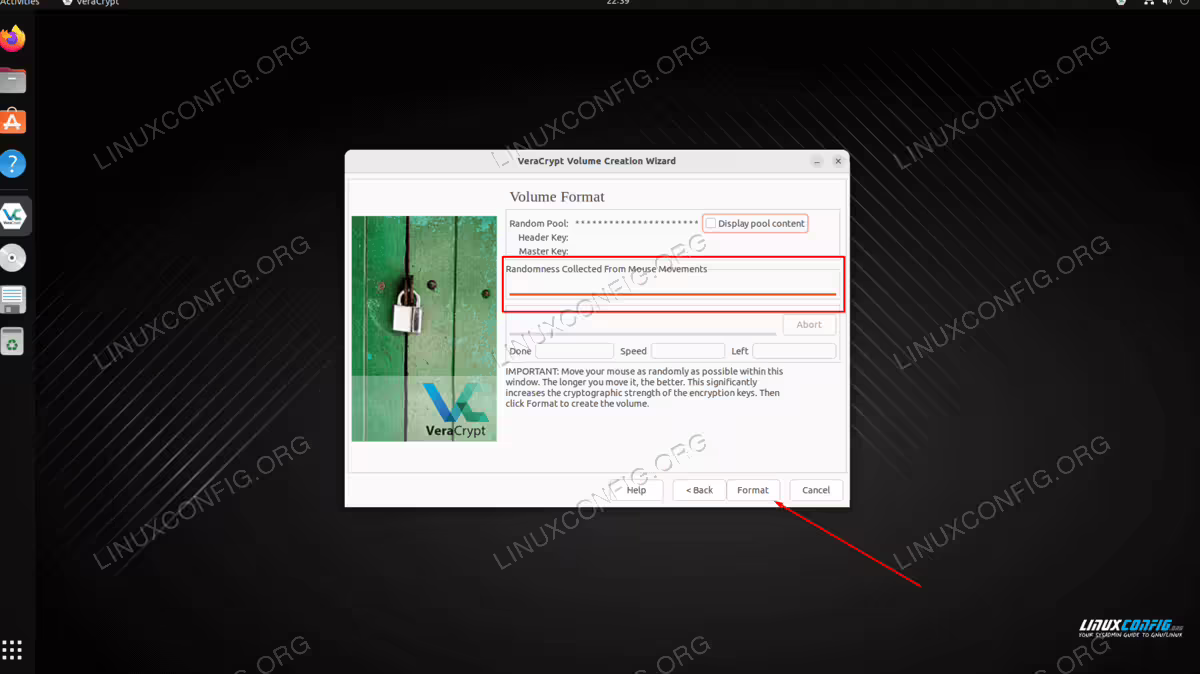The width and height of the screenshot is (1200, 674).
Task: Click the VeraCrypt padlock wizard image
Action: tap(424, 329)
